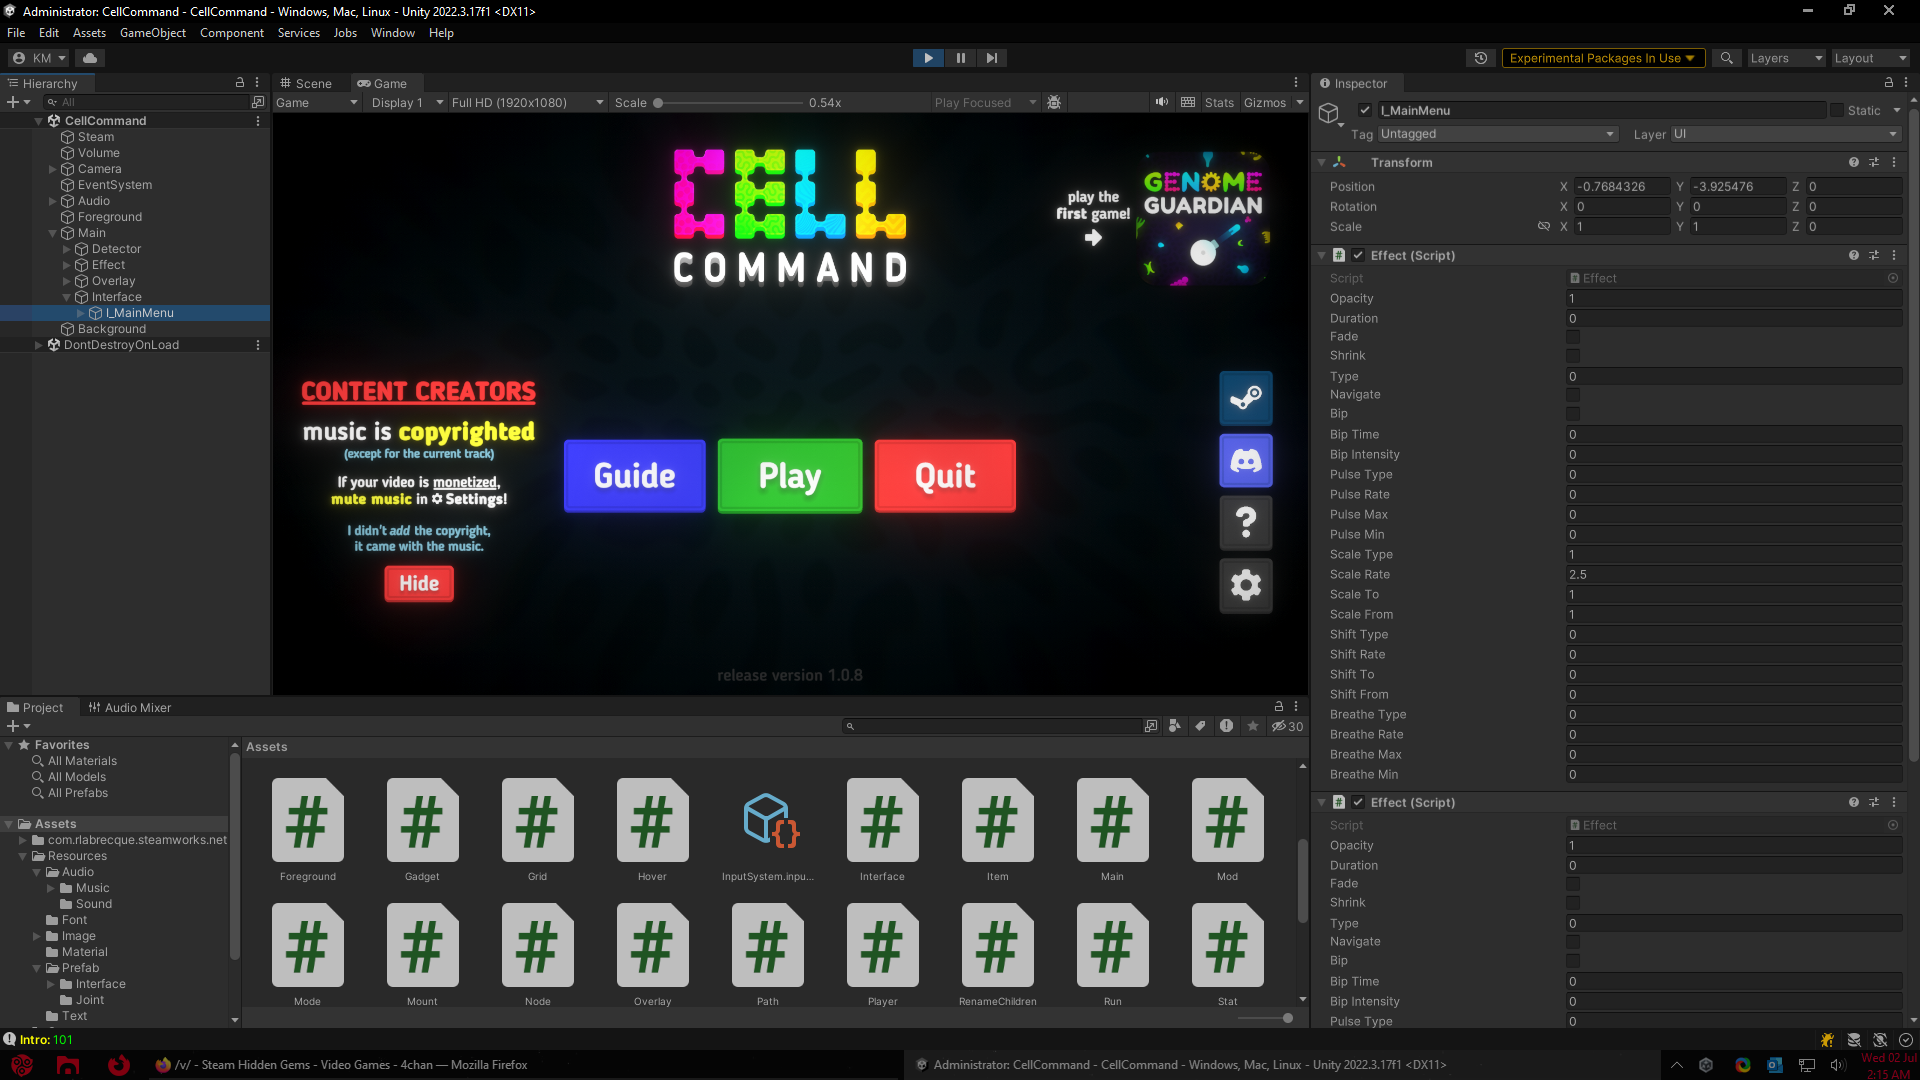
Task: Toggle first Effect script enabled checkbox
Action: (x=1358, y=256)
